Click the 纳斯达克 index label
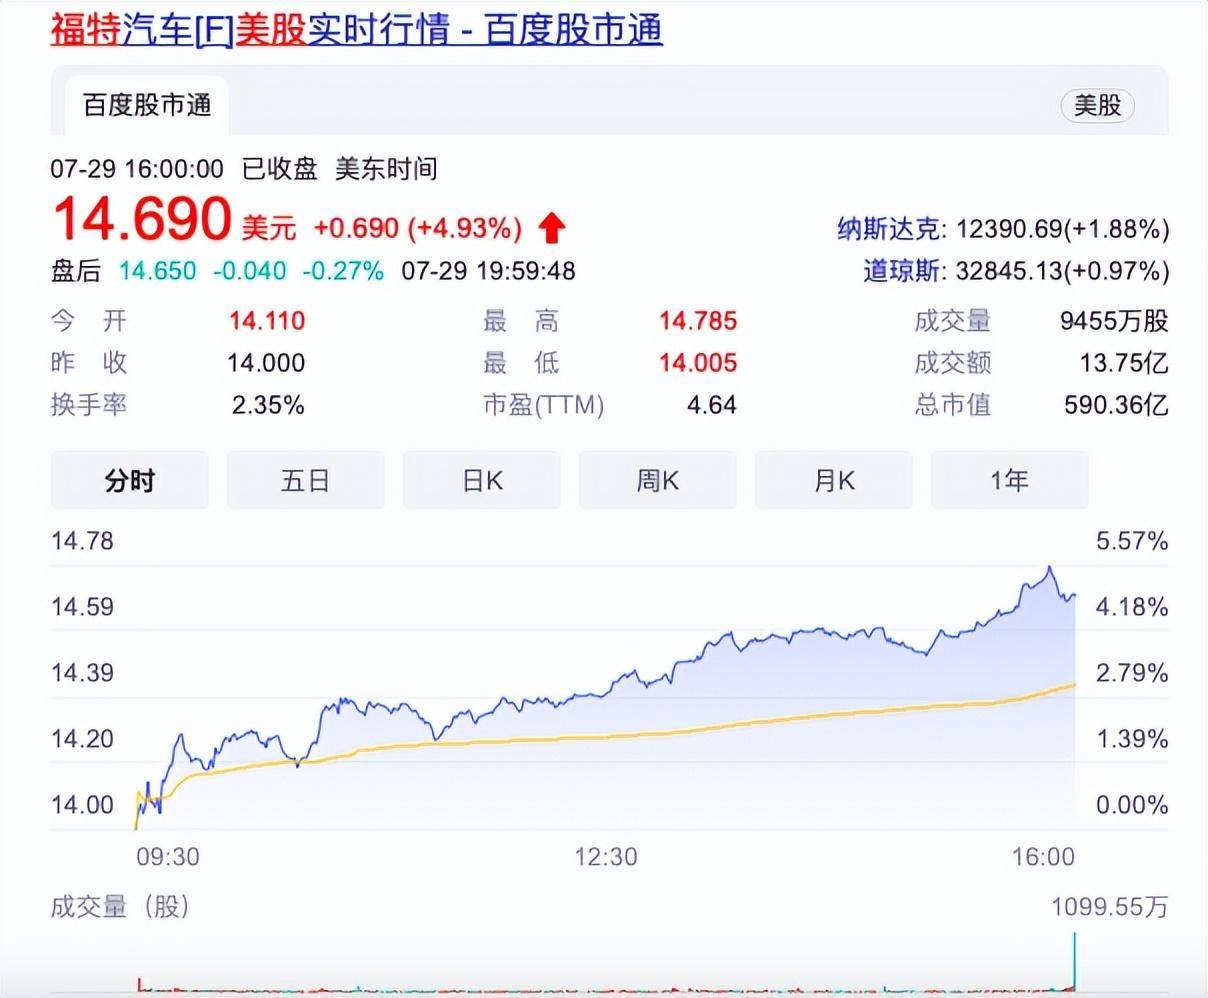Screen dimensions: 1208x998 [x=891, y=229]
